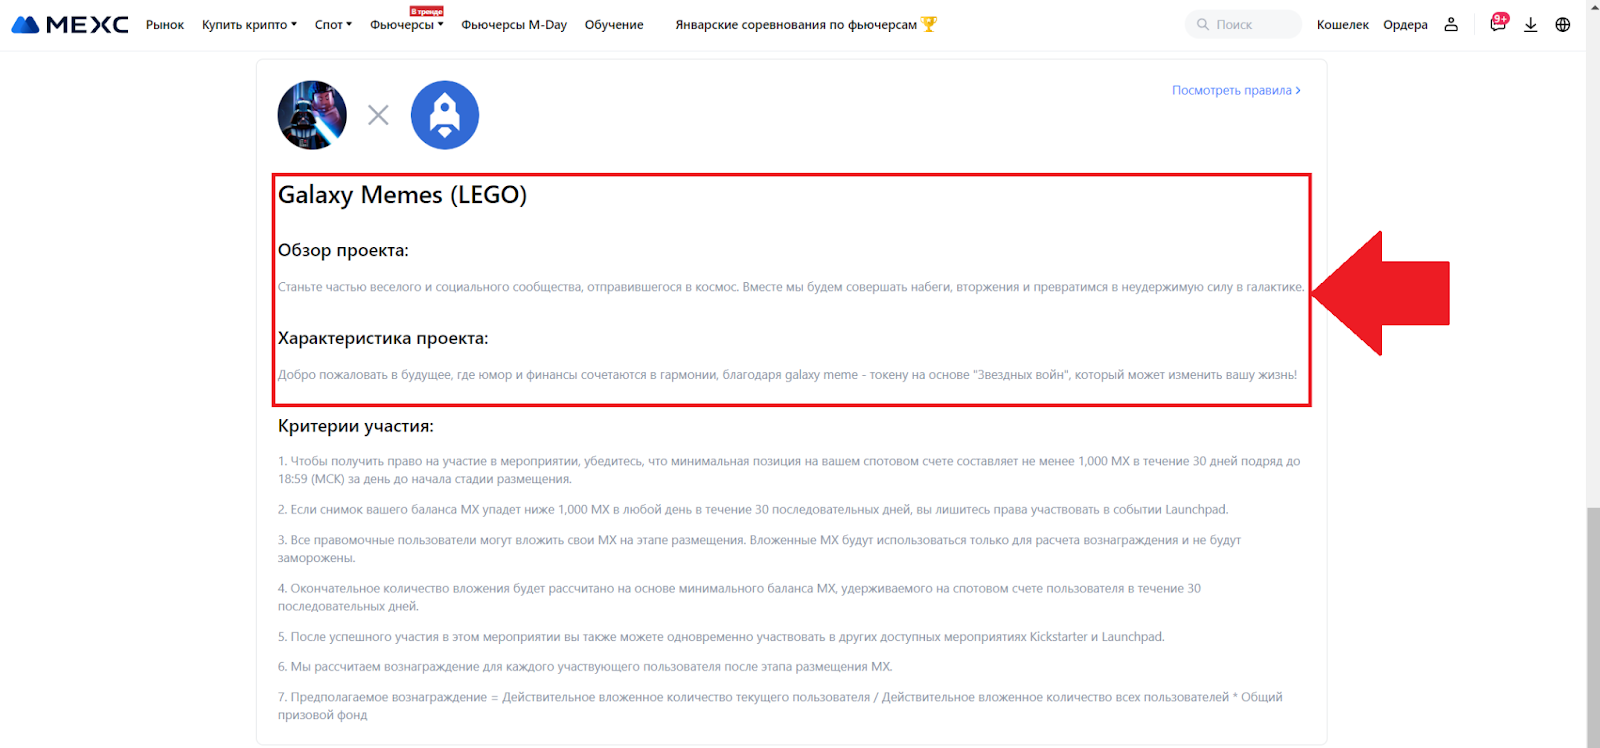The height and width of the screenshot is (748, 1600).
Task: Click the criteria line starting 'Если снимок вашего баланса'
Action: 753,510
